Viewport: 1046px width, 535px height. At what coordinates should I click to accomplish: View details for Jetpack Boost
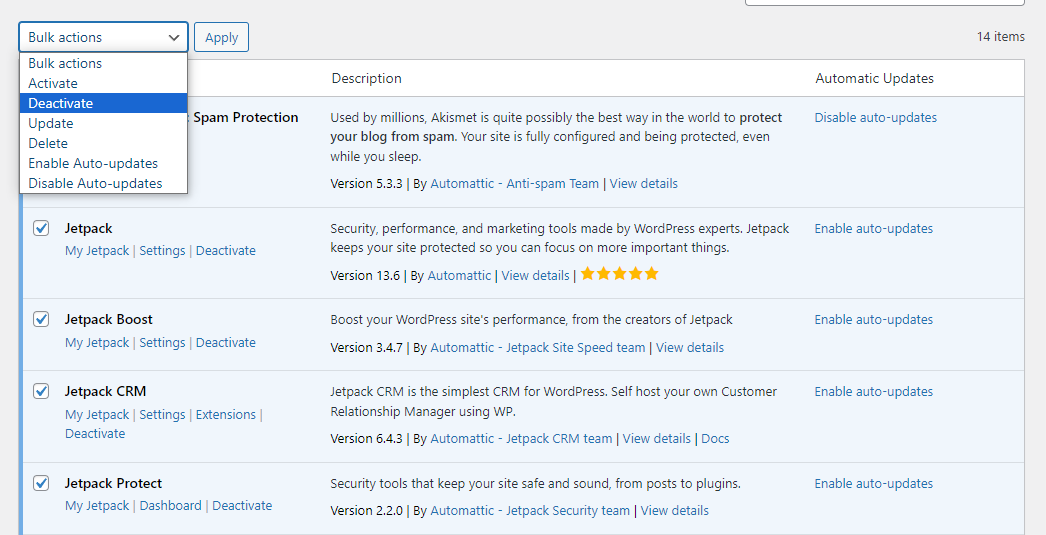[x=690, y=348]
